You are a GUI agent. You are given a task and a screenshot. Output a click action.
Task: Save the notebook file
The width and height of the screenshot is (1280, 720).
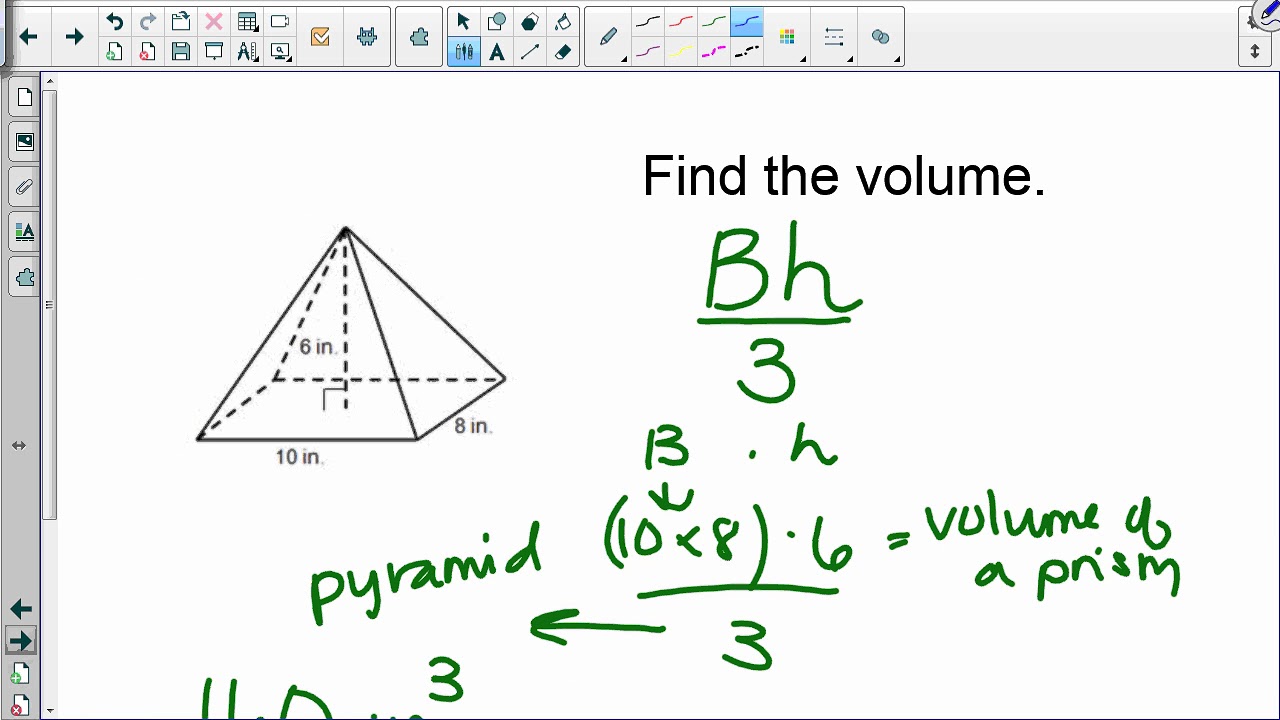(x=180, y=52)
